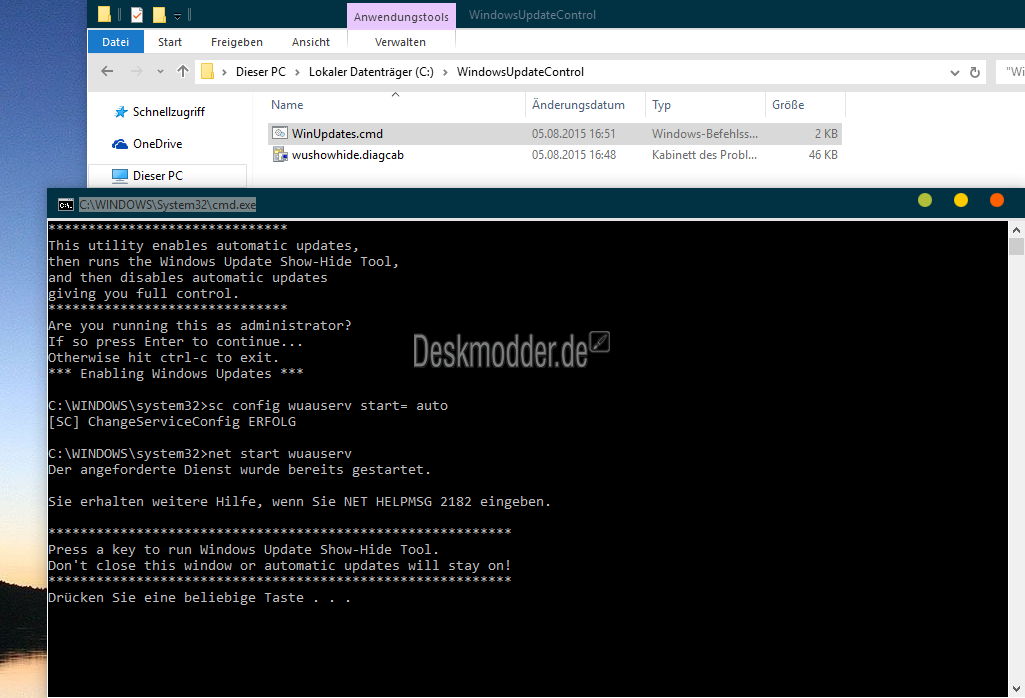Go up one folder level
This screenshot has height=698, width=1025.
pyautogui.click(x=182, y=72)
